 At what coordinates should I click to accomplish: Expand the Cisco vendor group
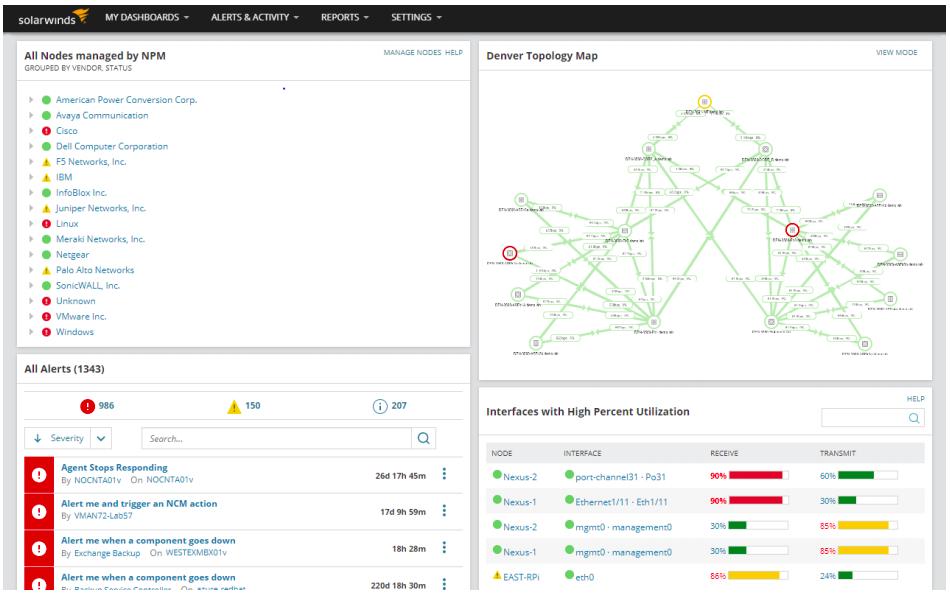(x=31, y=130)
